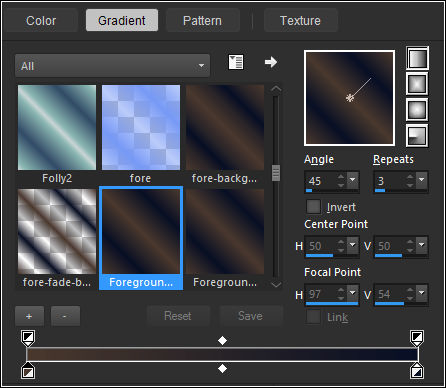Select the Linear gradient style icon
The width and height of the screenshot is (446, 388).
coord(417,58)
